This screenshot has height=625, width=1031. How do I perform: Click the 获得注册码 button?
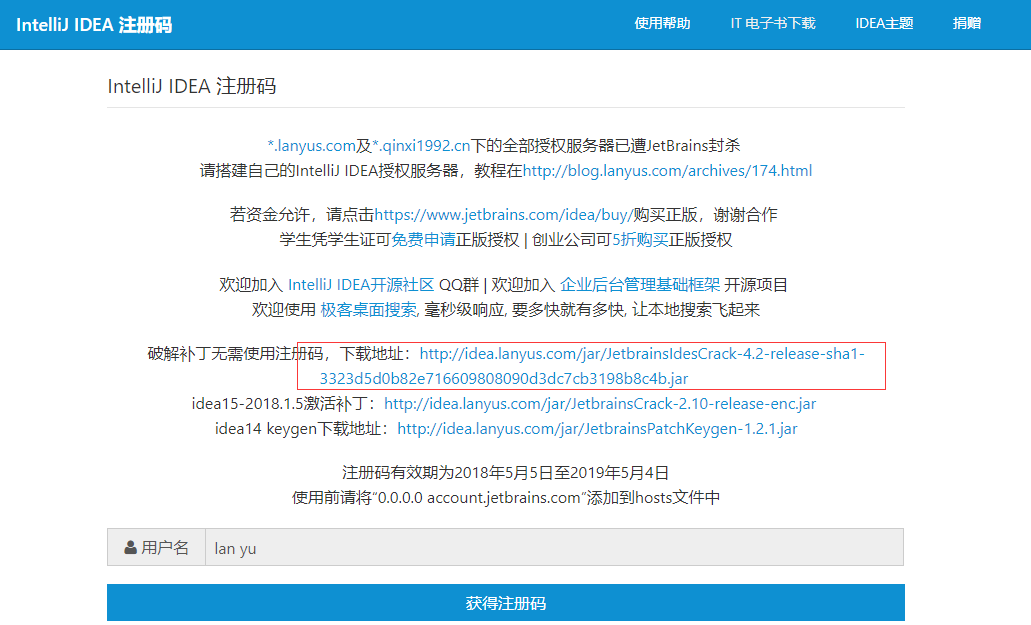[x=506, y=603]
